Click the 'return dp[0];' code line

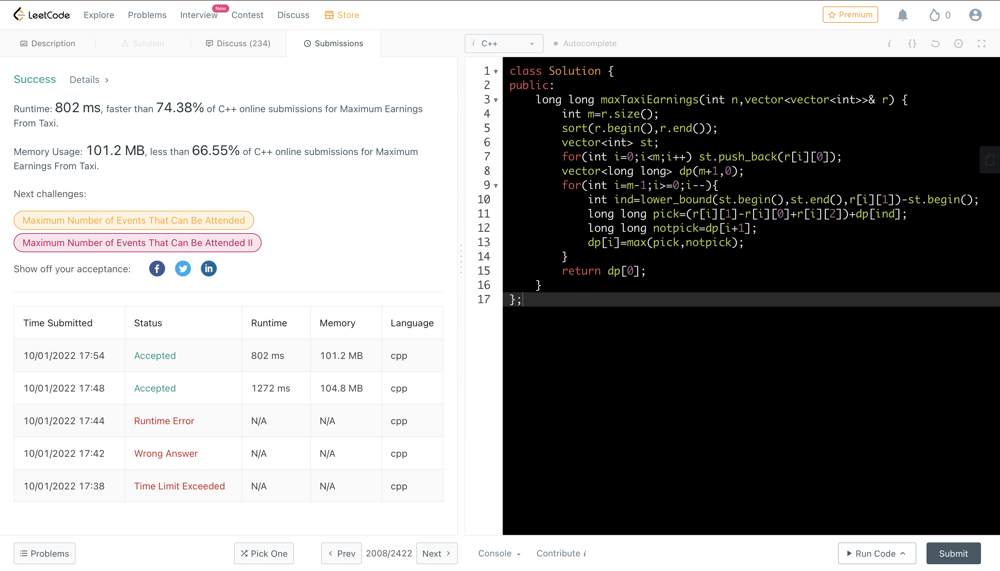coord(603,271)
